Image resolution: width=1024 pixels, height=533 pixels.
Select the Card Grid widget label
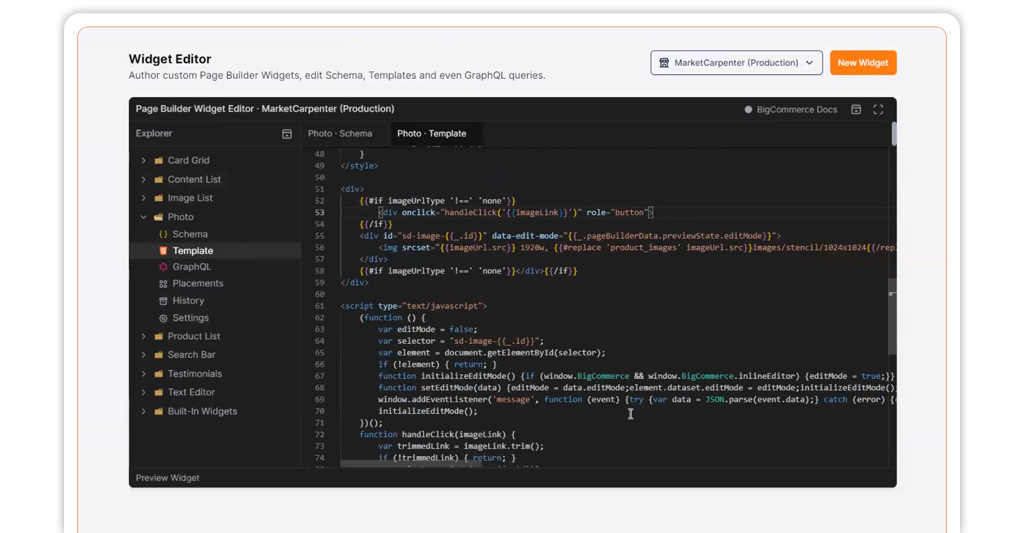coord(188,160)
